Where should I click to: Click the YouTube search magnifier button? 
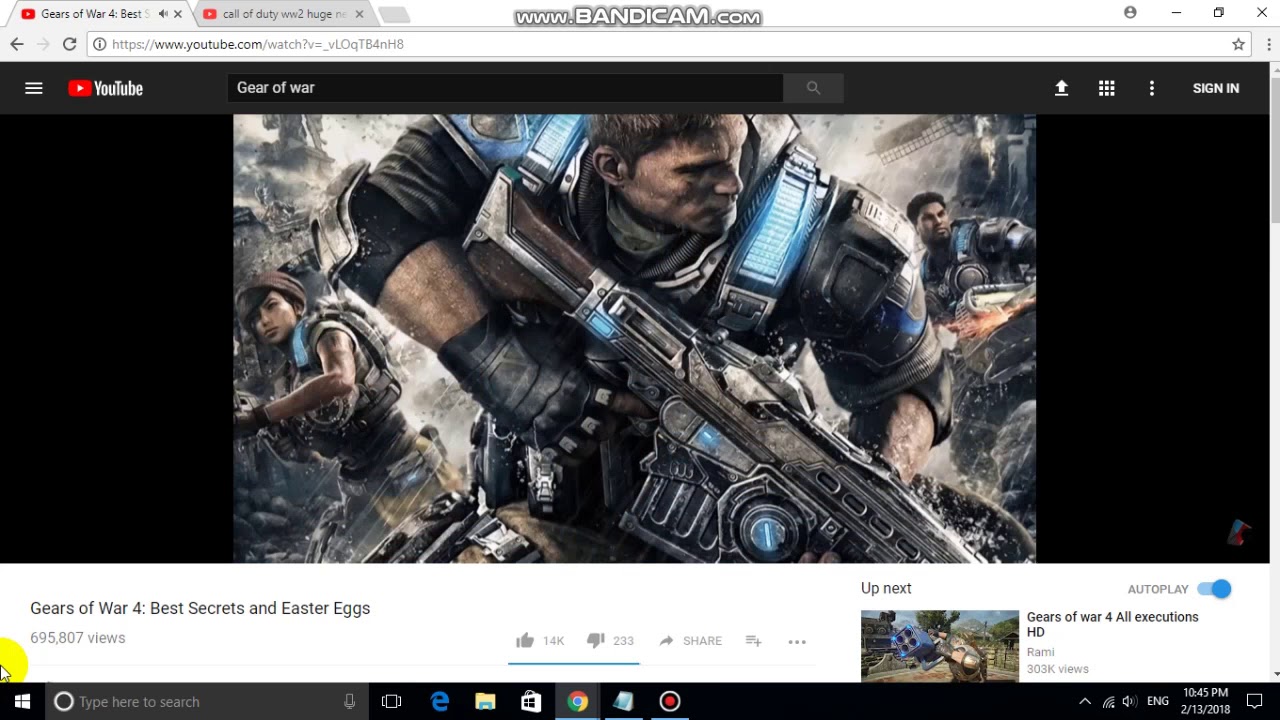pyautogui.click(x=813, y=88)
